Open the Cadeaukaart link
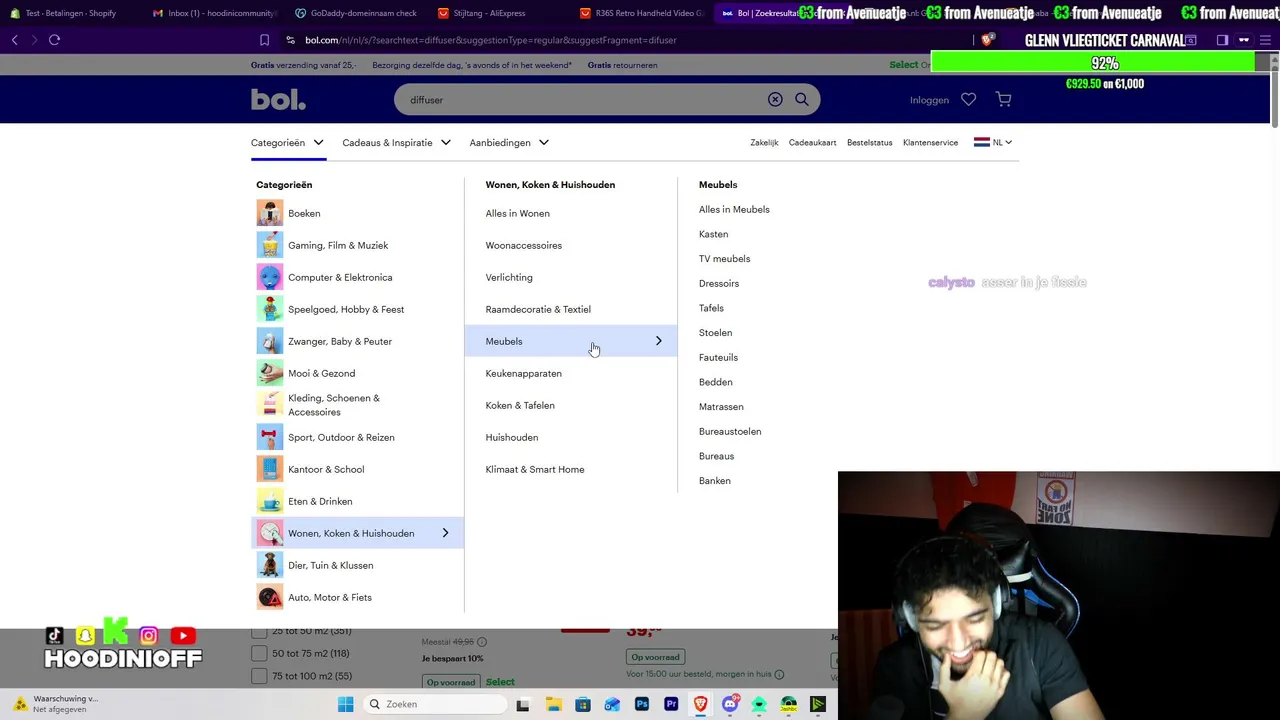This screenshot has height=720, width=1280. [x=812, y=142]
